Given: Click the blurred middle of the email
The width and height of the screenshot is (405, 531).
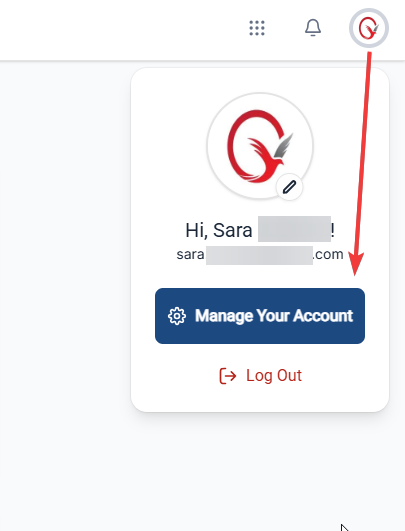Looking at the screenshot, I should [259, 255].
